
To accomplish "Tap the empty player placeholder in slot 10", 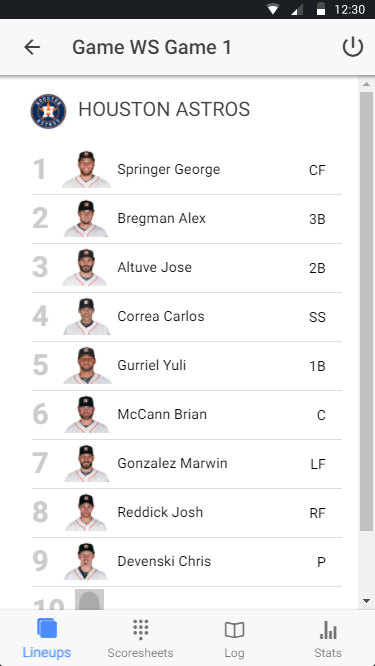I will click(x=90, y=599).
